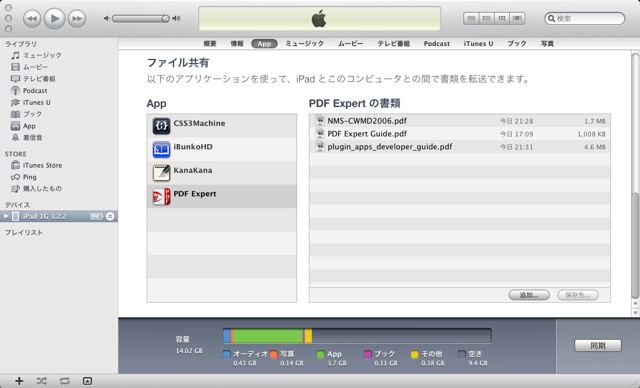Show the artwork viewer panel button
Screen dimensions: 640x388
[x=87, y=381]
